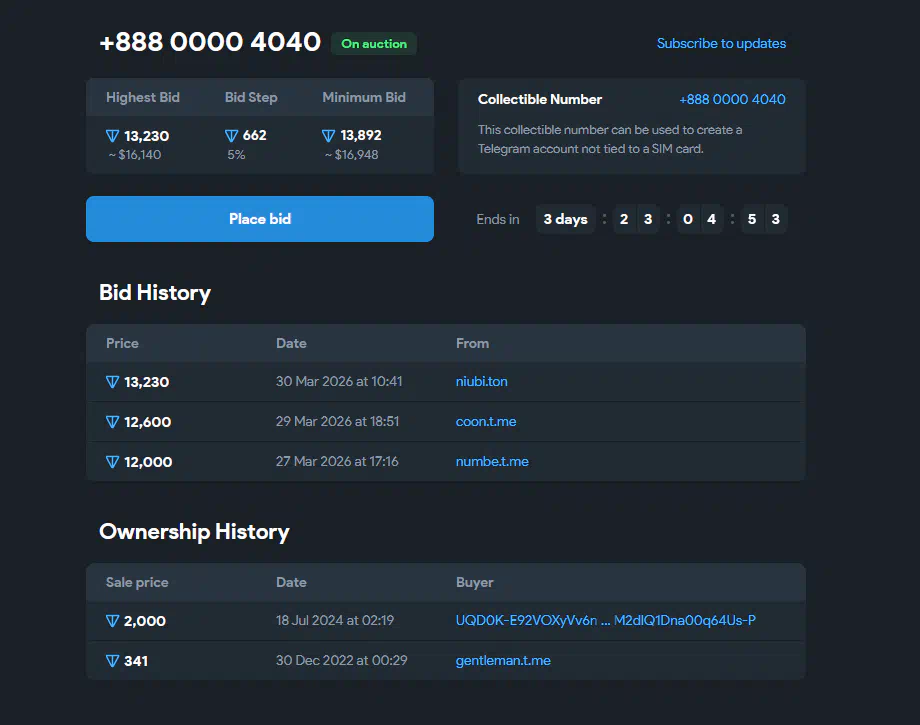Open coon.t.me bidder link

pyautogui.click(x=486, y=422)
